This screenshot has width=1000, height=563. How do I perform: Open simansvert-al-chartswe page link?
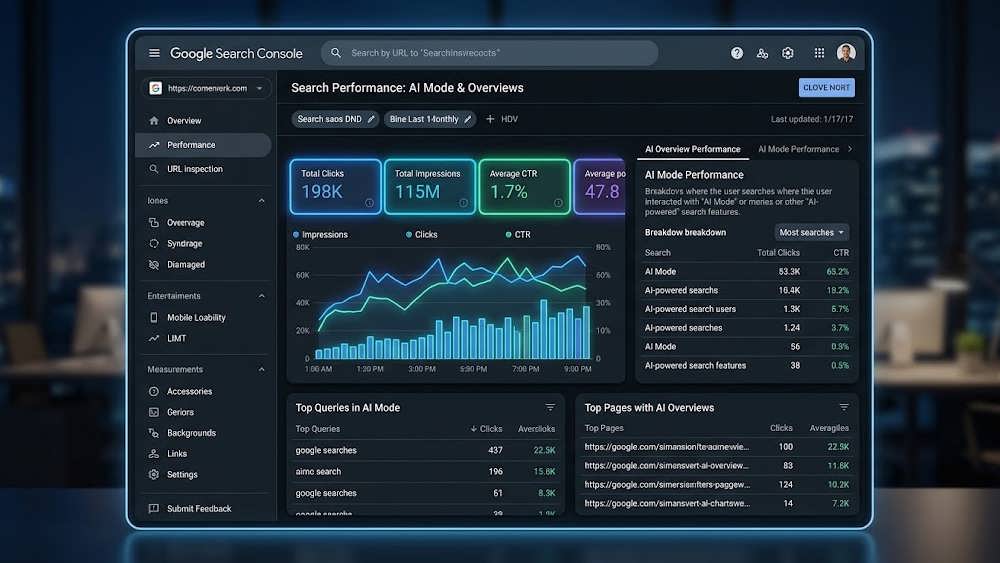(667, 503)
